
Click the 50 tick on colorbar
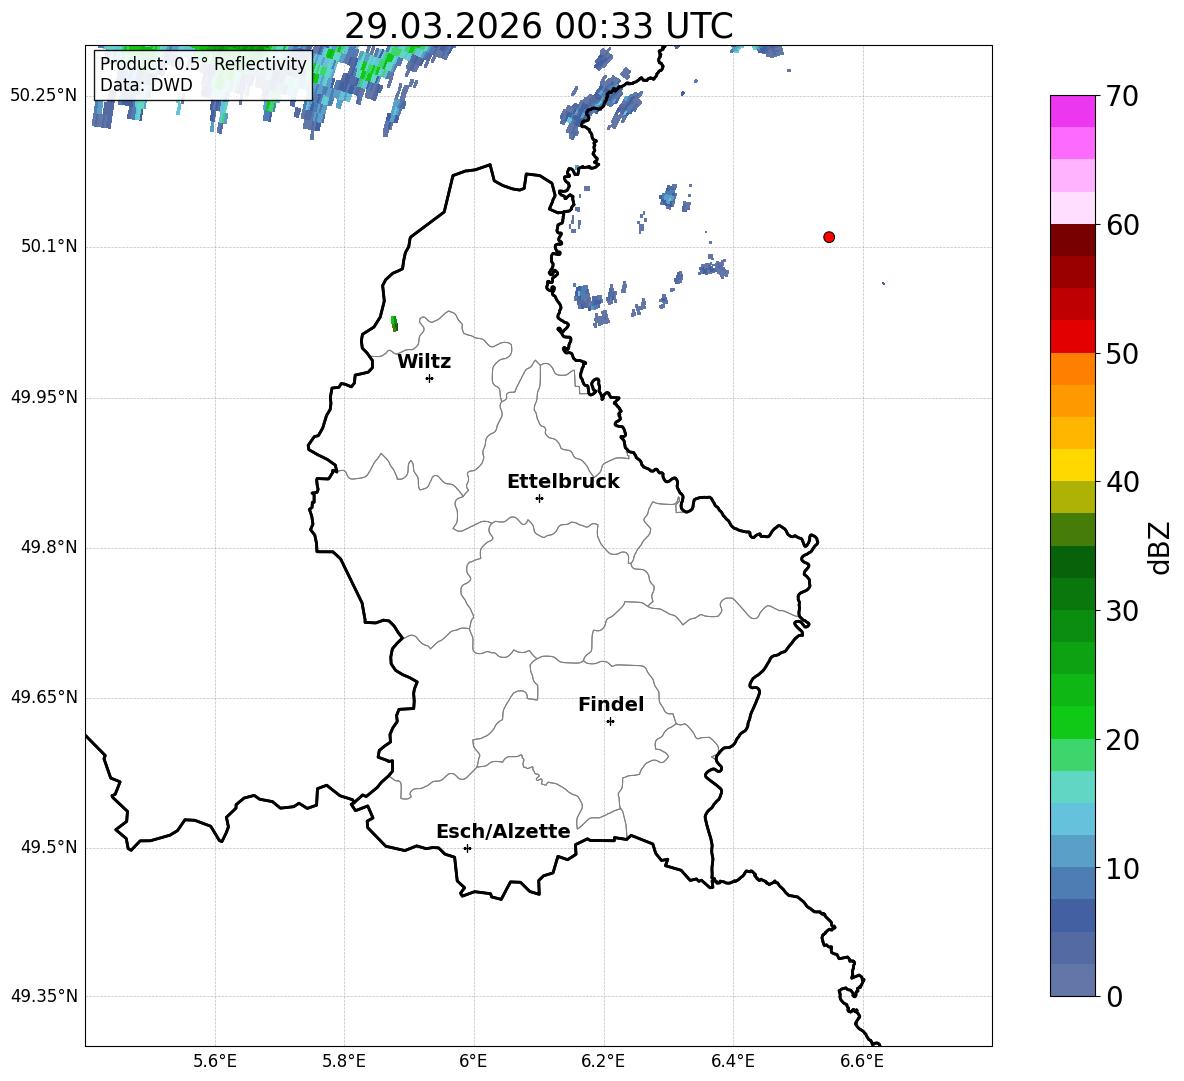pyautogui.click(x=1122, y=353)
